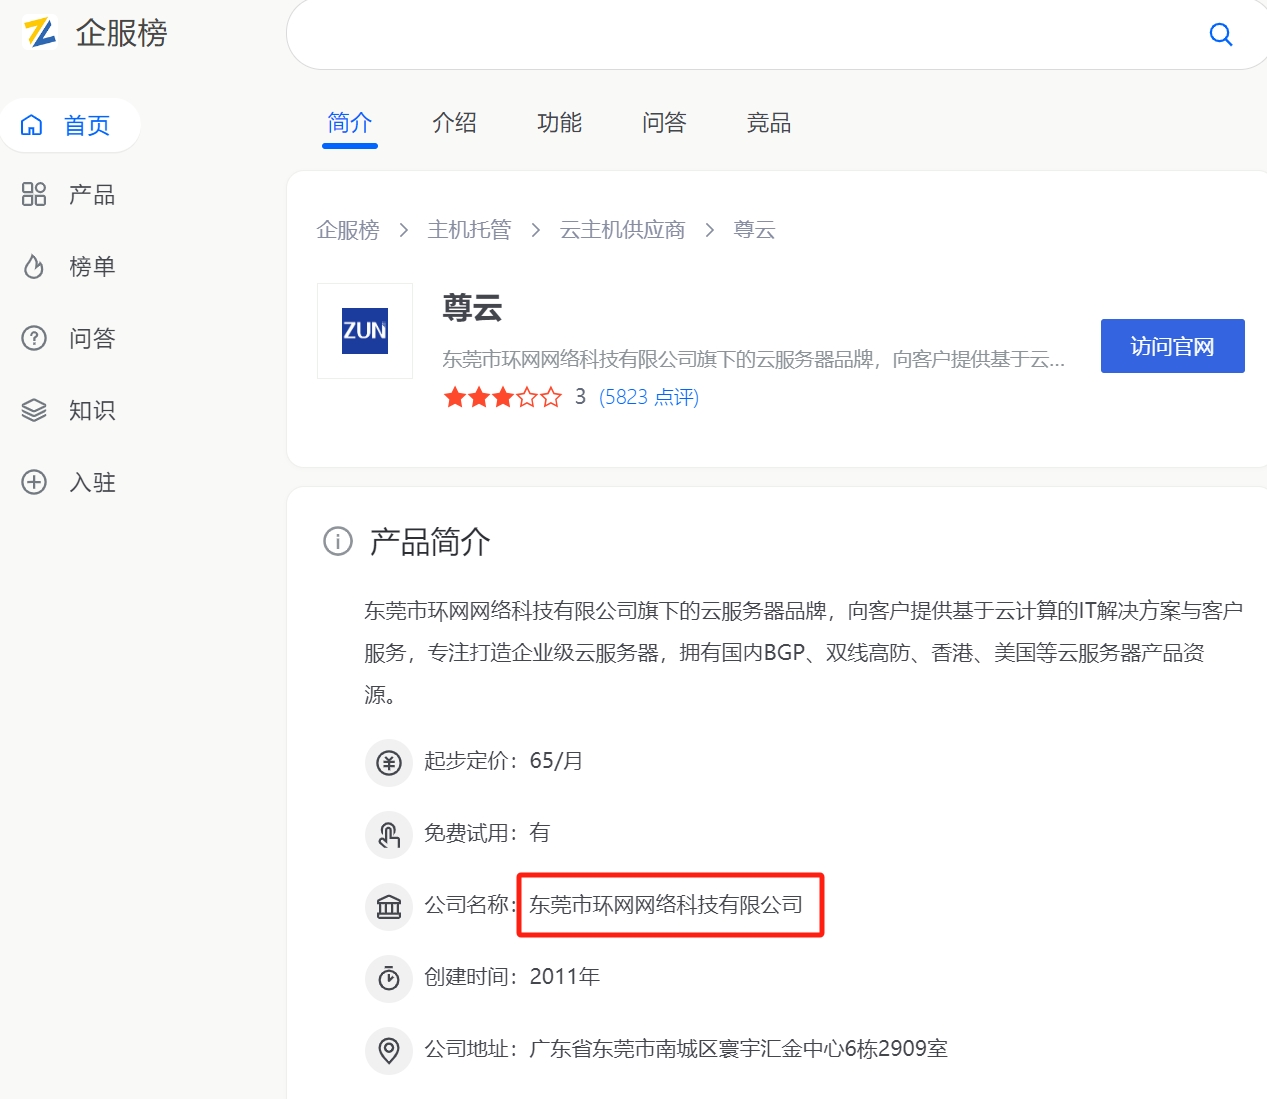
Task: Focus the top search input field
Action: [x=740, y=34]
